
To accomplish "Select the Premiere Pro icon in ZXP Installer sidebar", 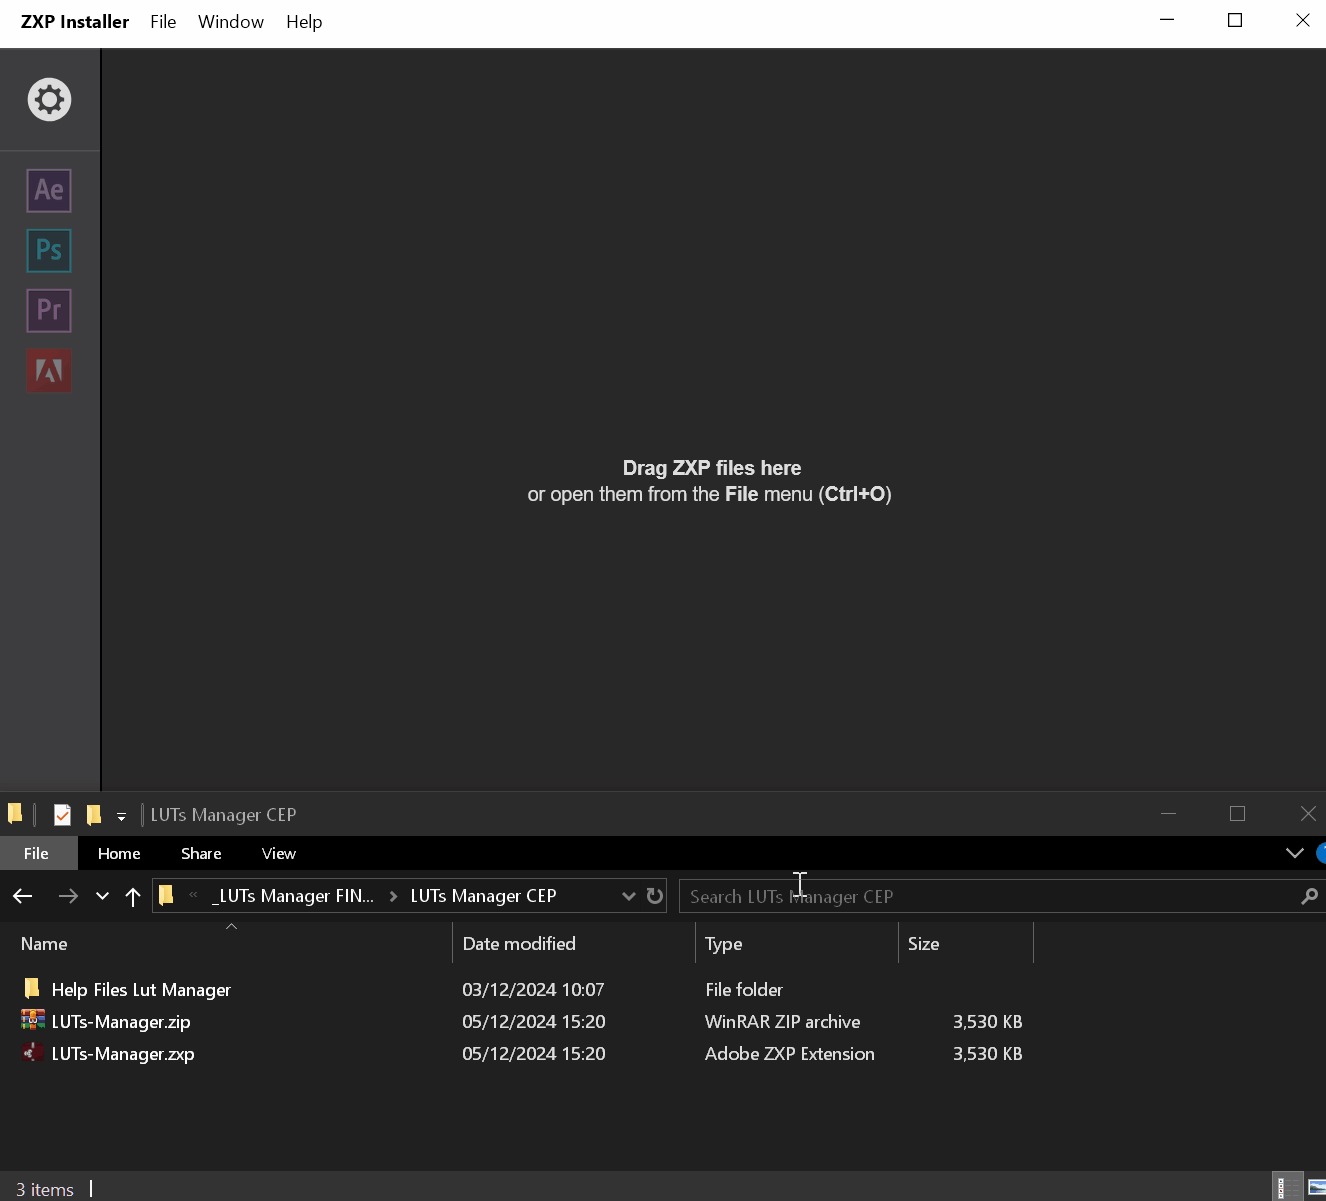I will 48,310.
